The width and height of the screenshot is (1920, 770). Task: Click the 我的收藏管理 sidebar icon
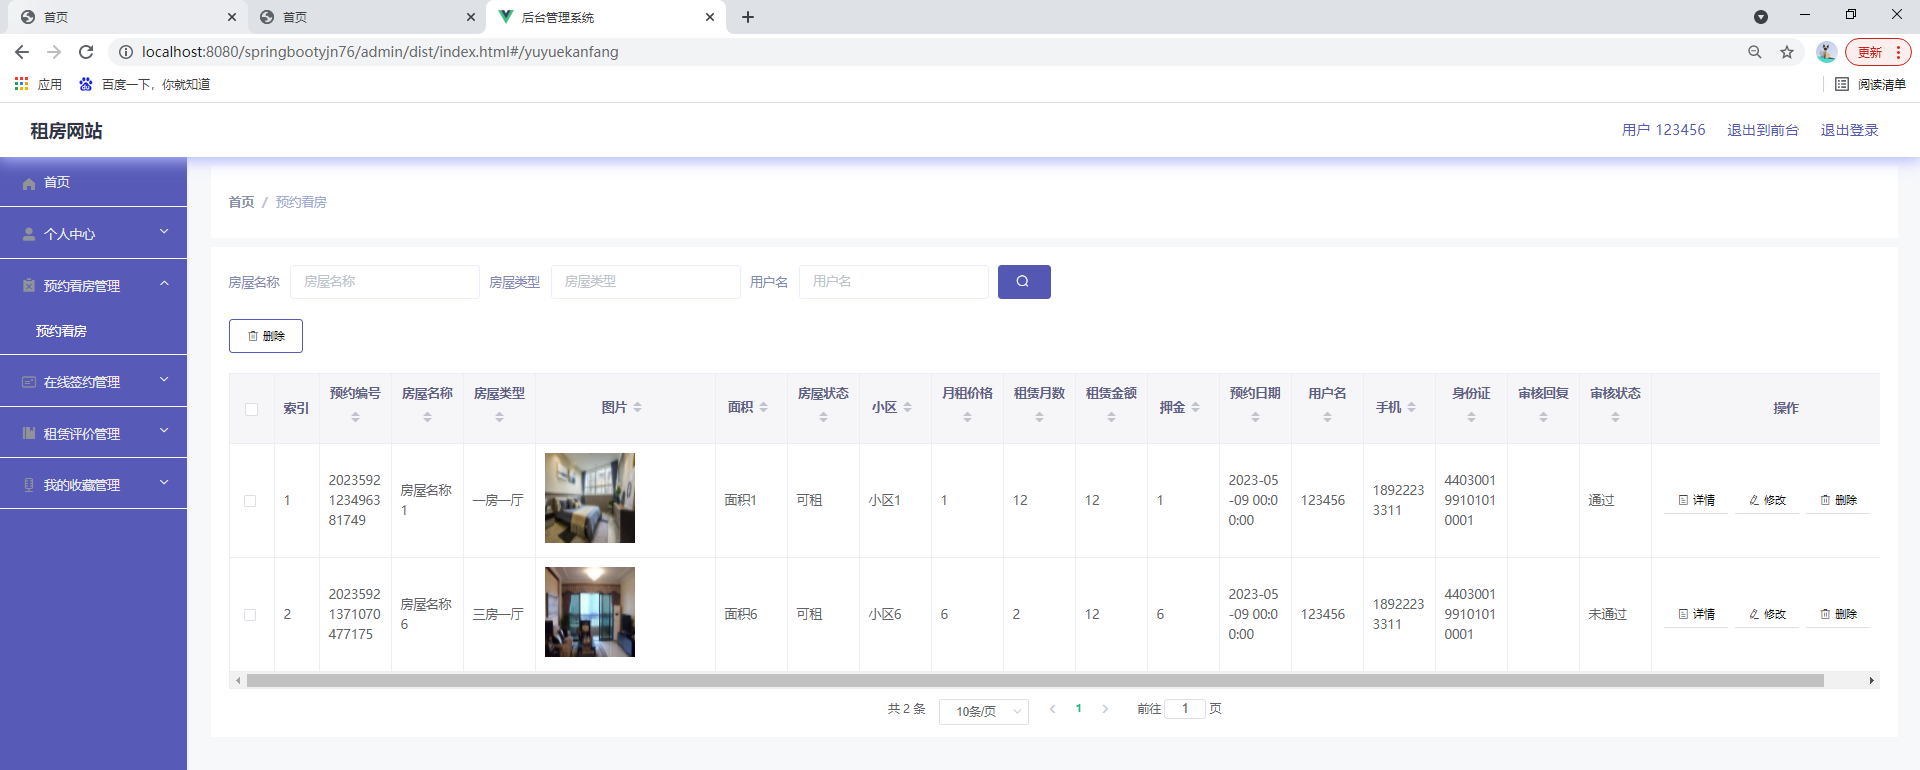[x=29, y=485]
